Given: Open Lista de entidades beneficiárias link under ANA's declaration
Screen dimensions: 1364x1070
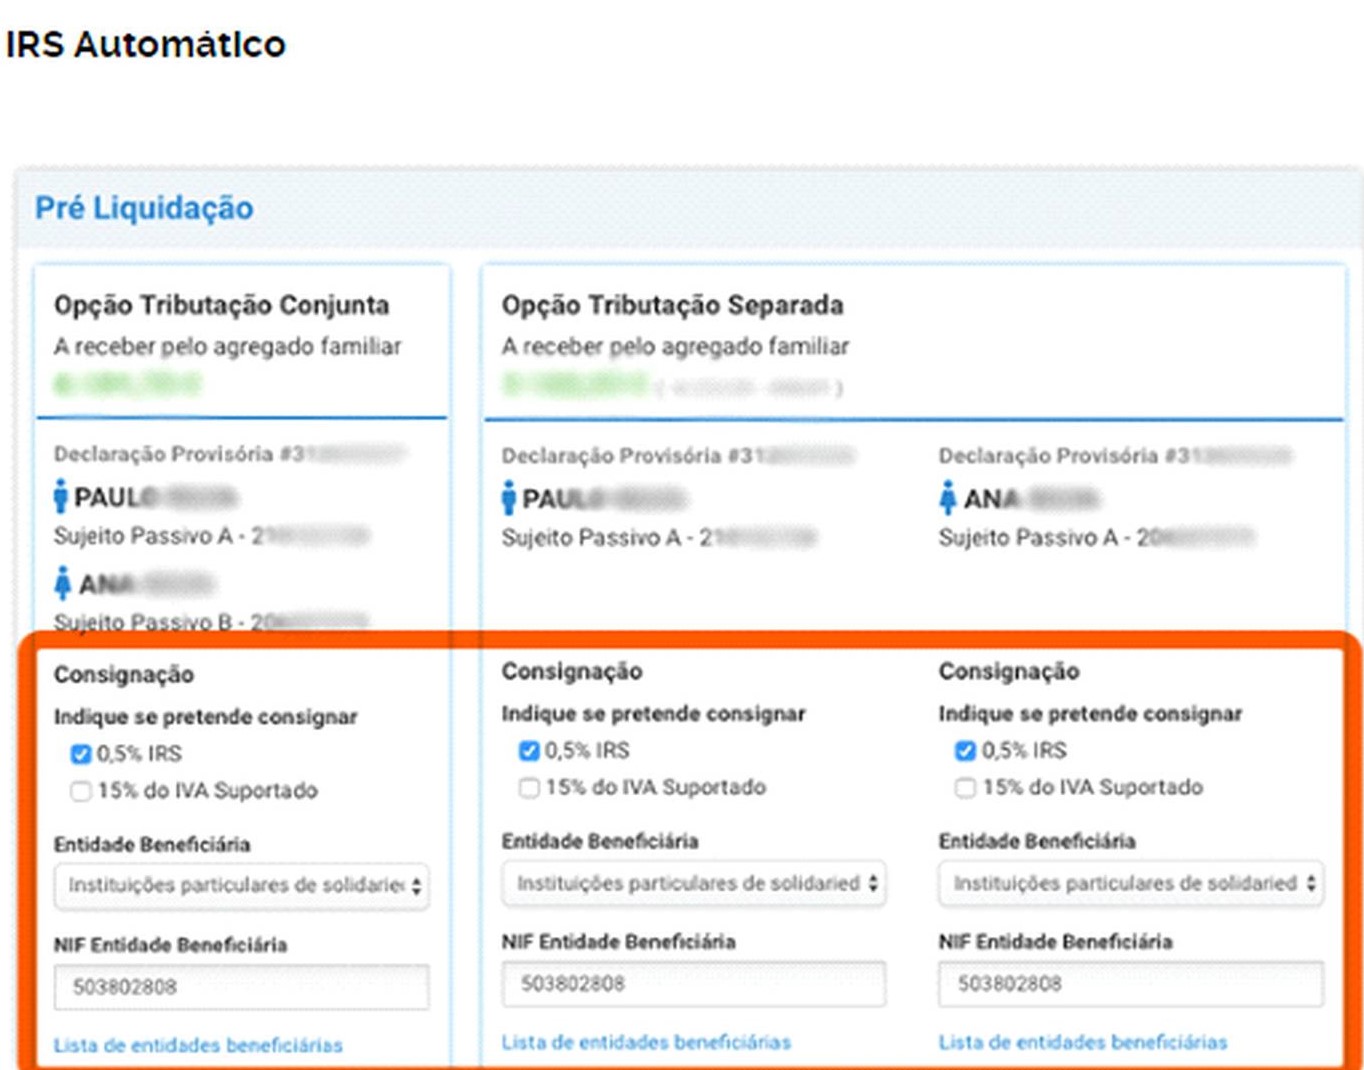Looking at the screenshot, I should point(1083,1042).
